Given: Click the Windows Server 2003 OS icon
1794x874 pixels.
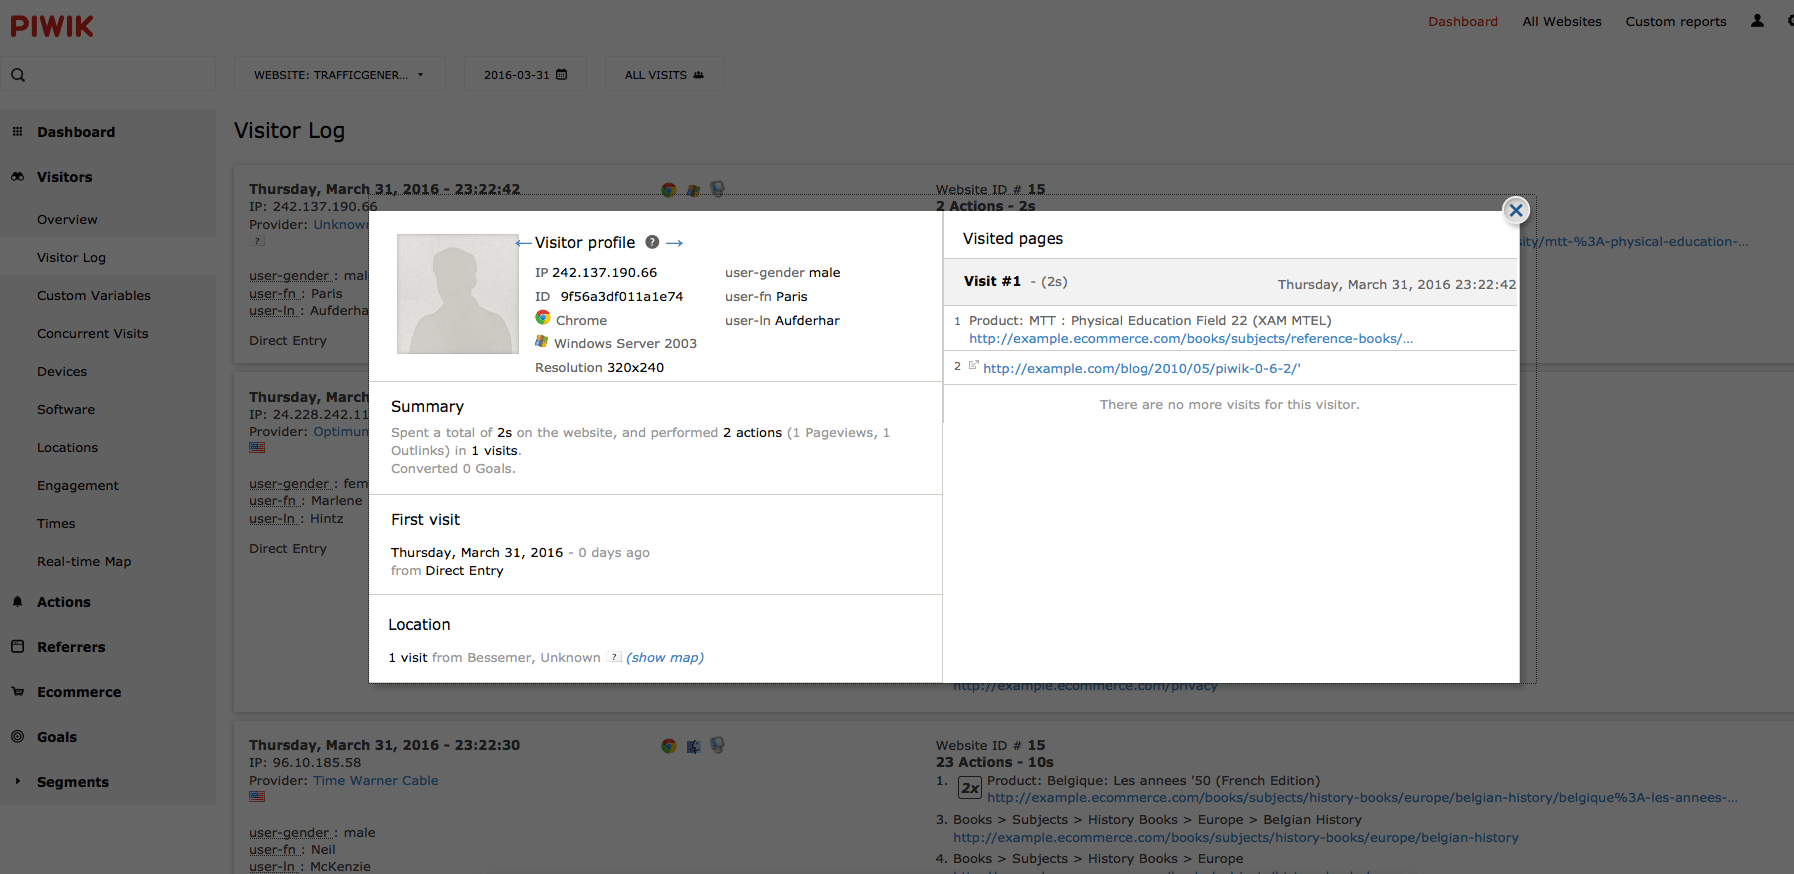Looking at the screenshot, I should [x=542, y=342].
